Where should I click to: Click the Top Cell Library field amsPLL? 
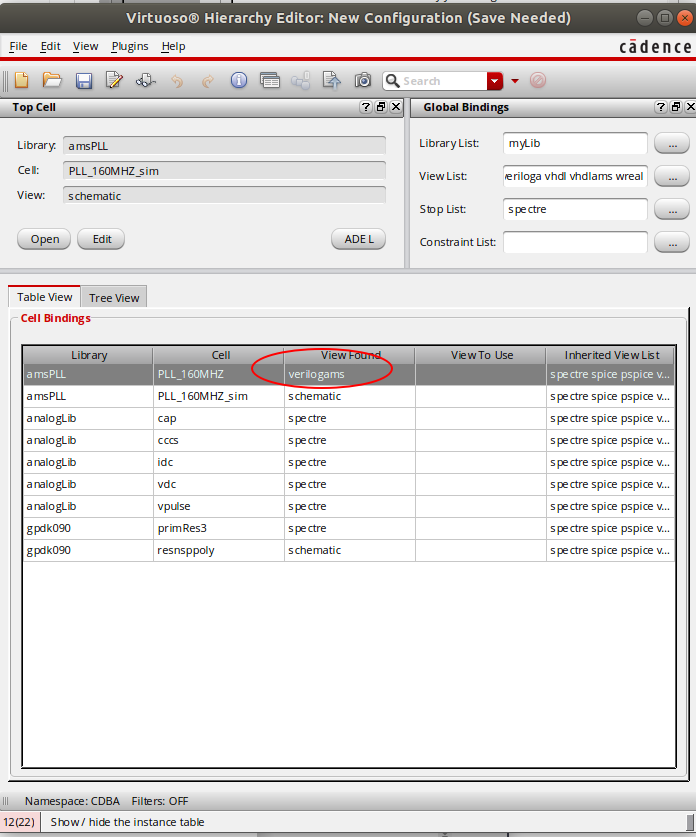click(x=224, y=146)
